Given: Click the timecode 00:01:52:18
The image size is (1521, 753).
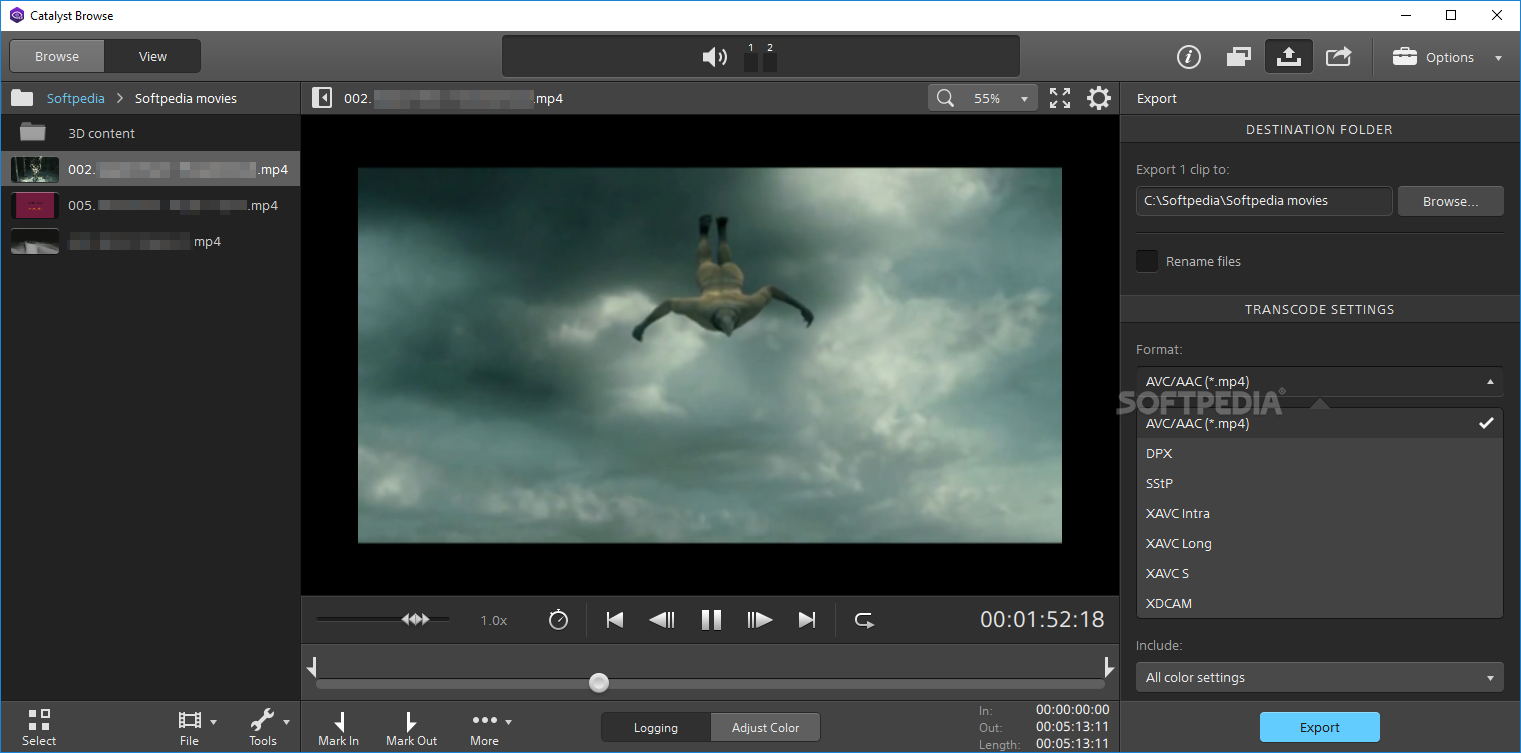Looking at the screenshot, I should [x=1042, y=619].
